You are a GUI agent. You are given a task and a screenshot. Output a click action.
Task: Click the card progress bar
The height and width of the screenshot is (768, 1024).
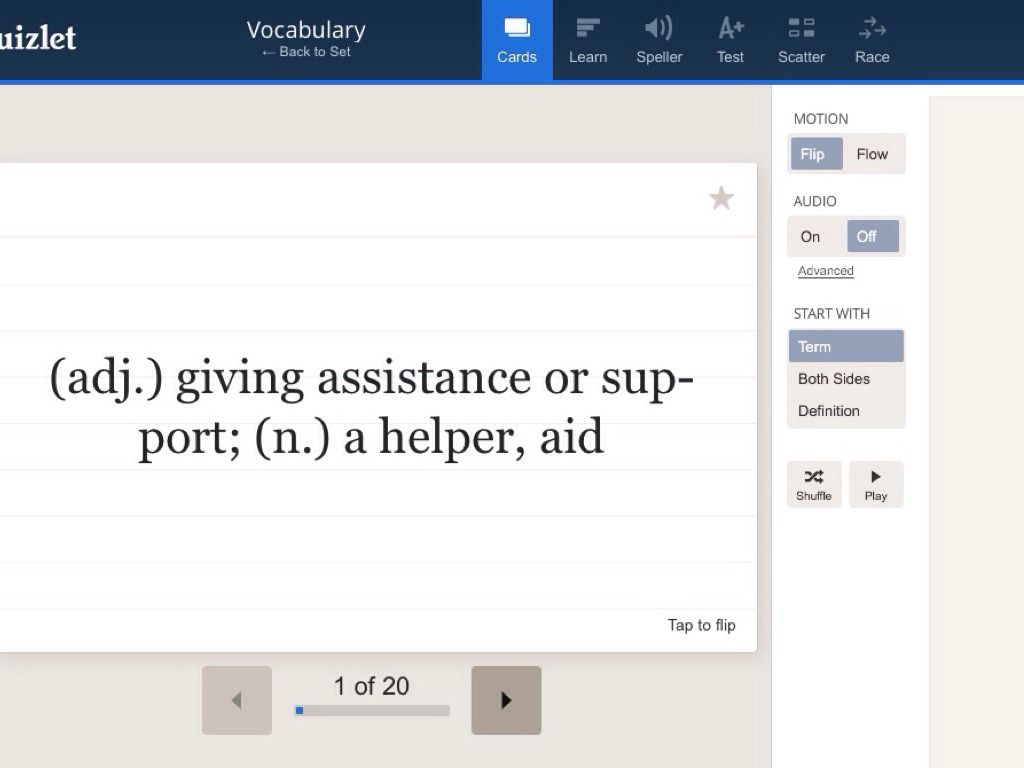[372, 711]
